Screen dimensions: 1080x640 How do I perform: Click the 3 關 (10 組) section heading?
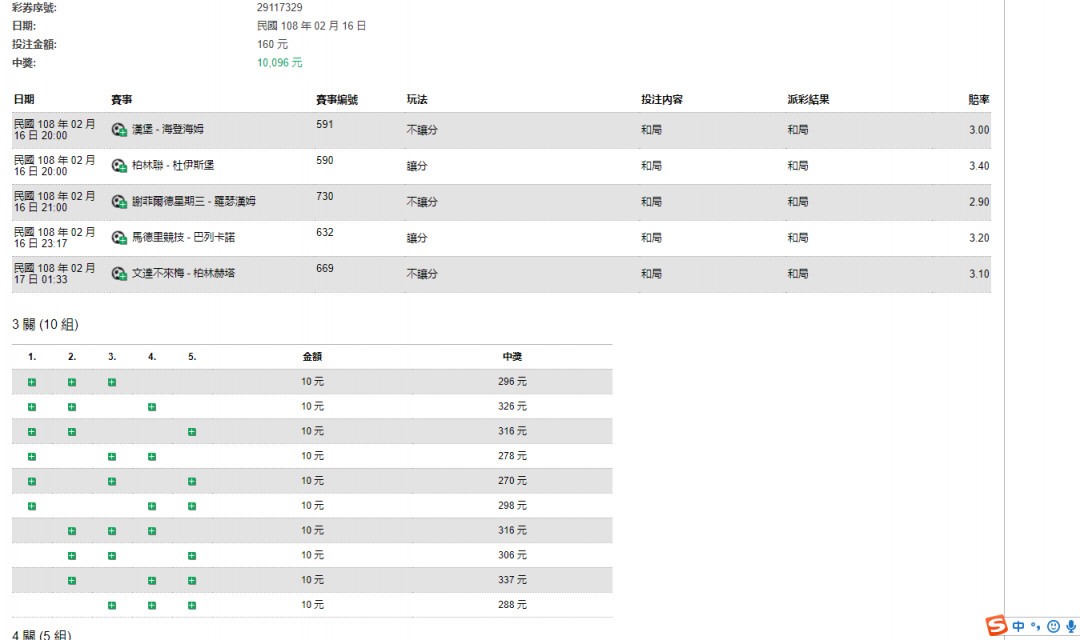click(45, 325)
